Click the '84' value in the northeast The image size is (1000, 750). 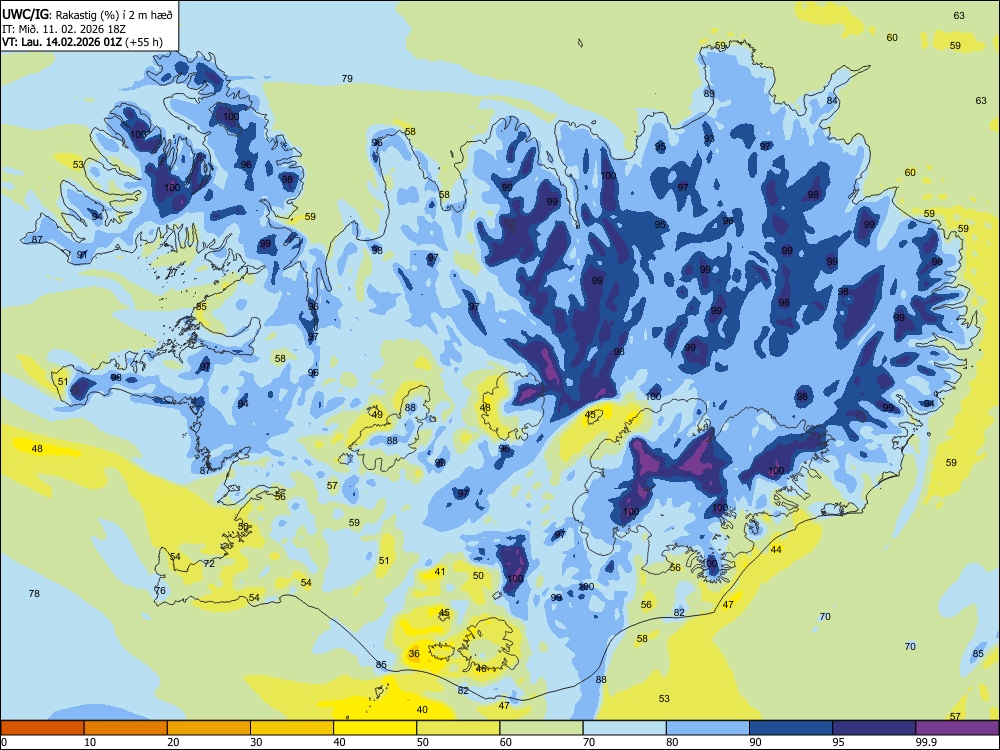point(832,100)
